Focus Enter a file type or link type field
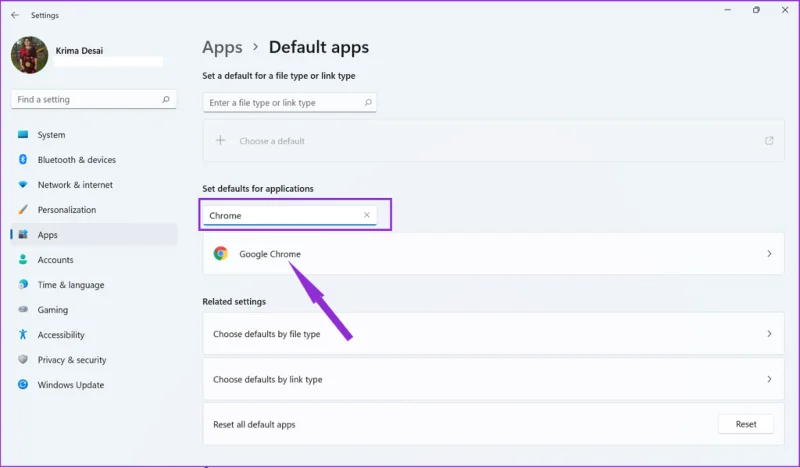This screenshot has width=800, height=468. click(289, 103)
